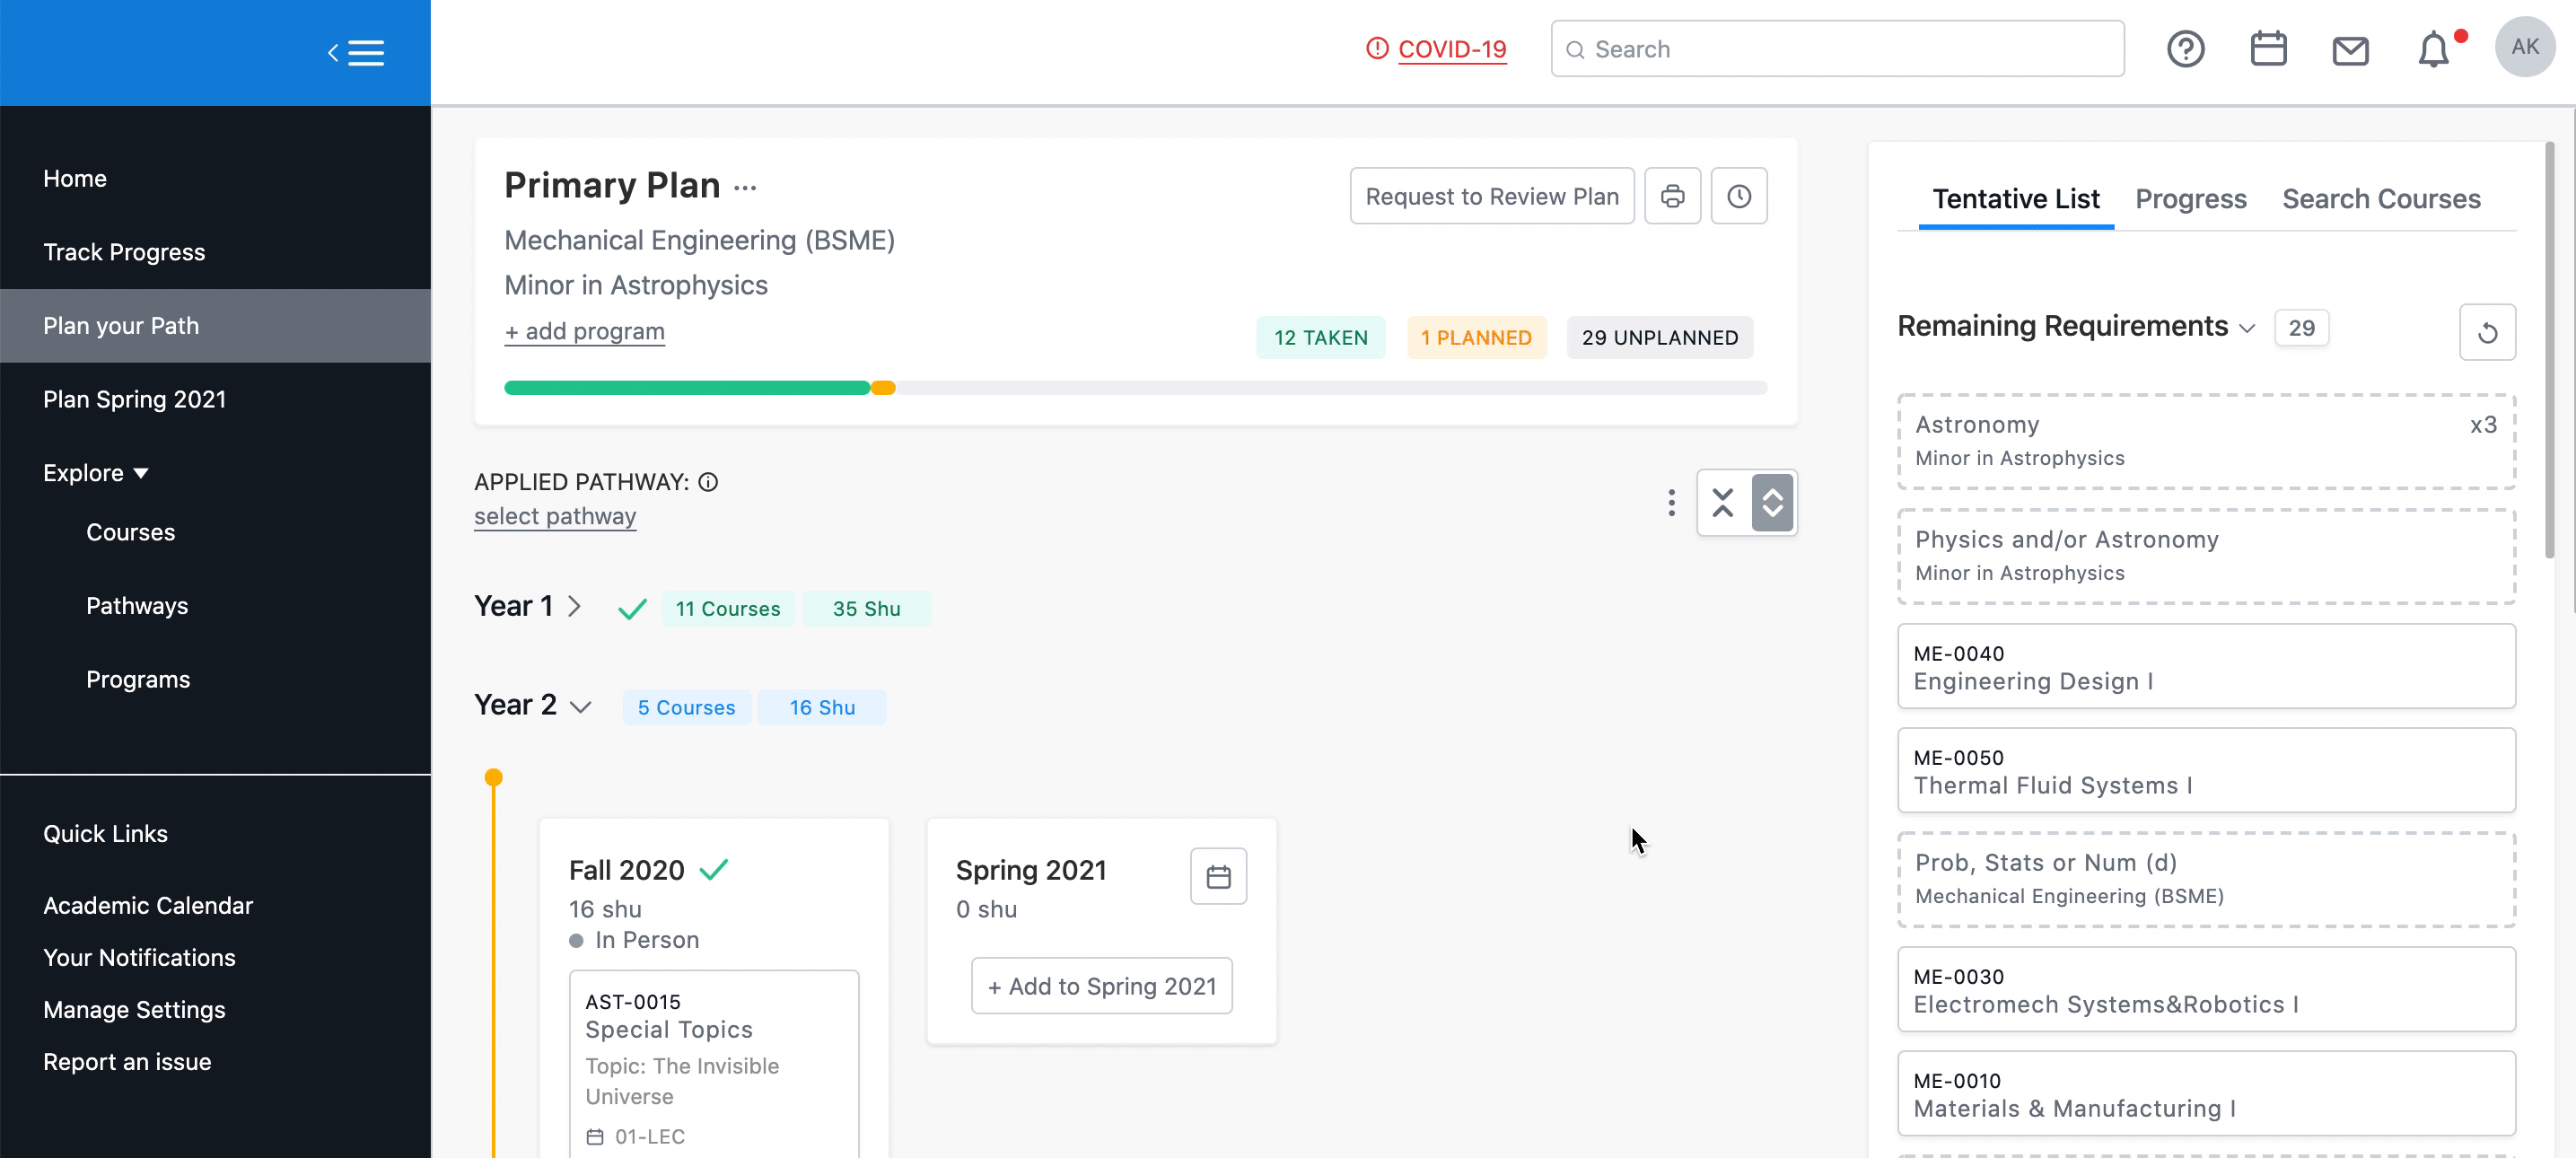
Task: Click the select pathway link
Action: point(554,516)
